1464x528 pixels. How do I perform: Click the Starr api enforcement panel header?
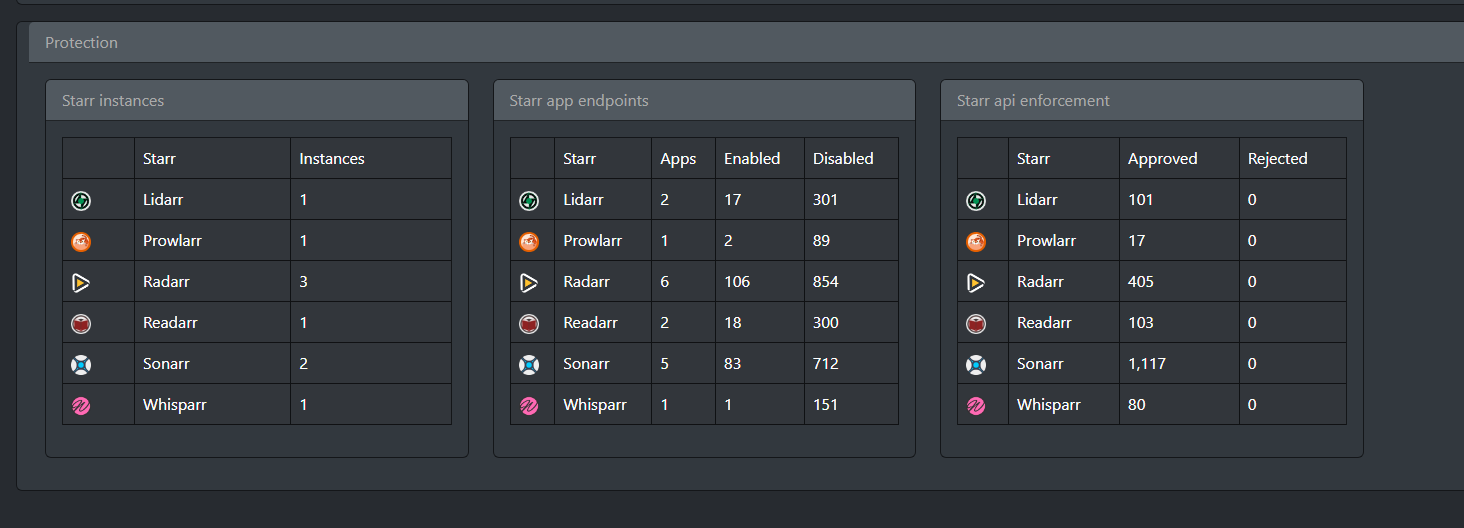(1152, 100)
